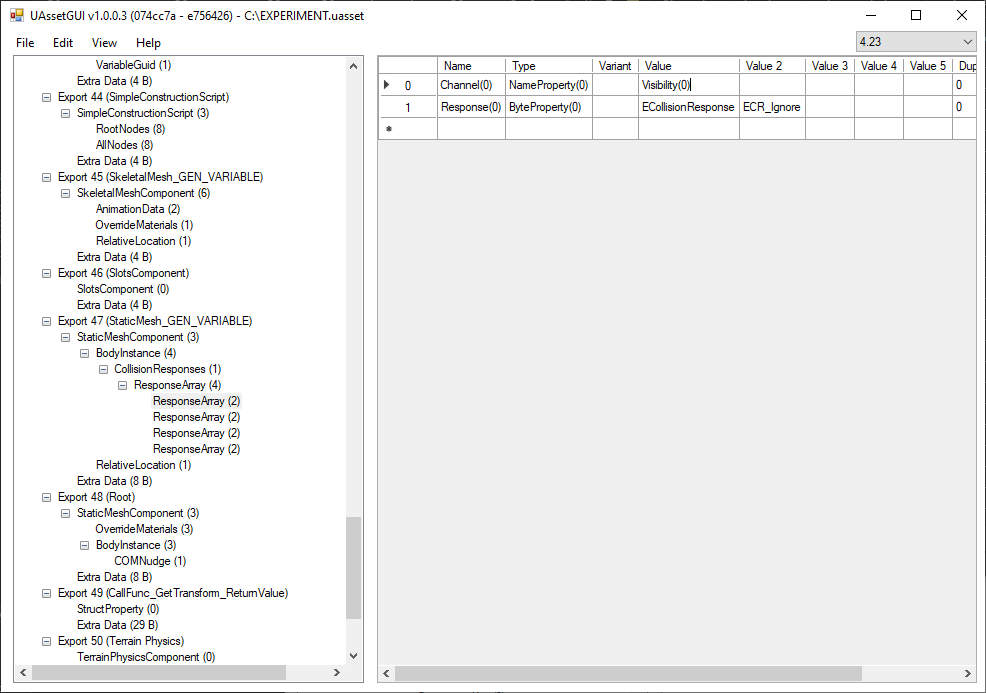986x693 pixels.
Task: Select RootNodes (8) in the tree
Action: 130,129
